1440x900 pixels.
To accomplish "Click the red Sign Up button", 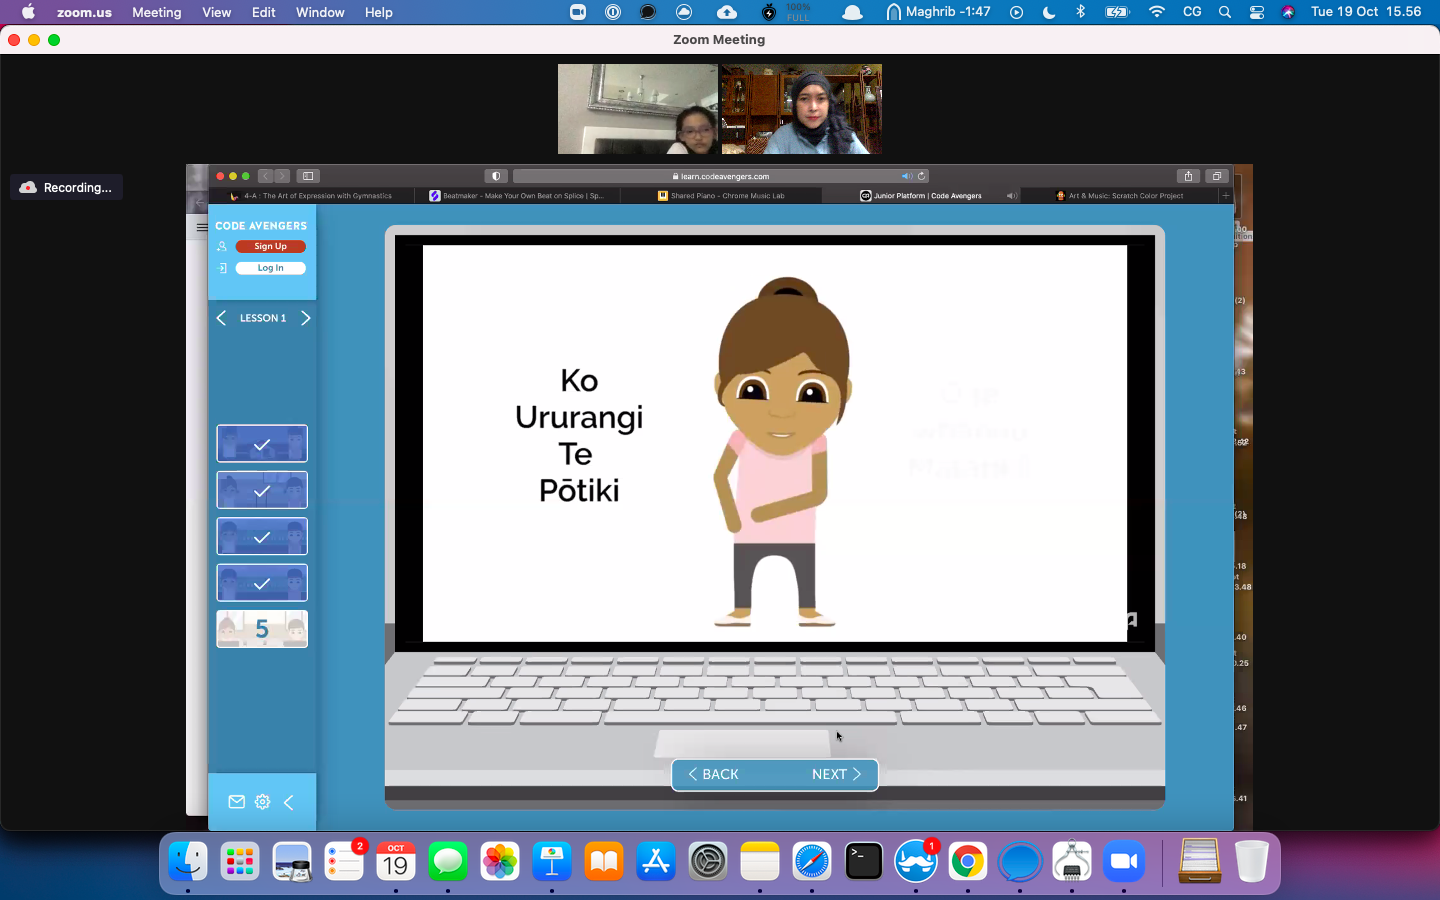I will [270, 246].
